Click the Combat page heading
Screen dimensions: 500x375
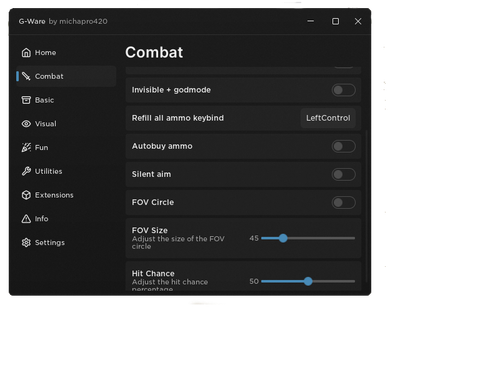click(x=154, y=52)
